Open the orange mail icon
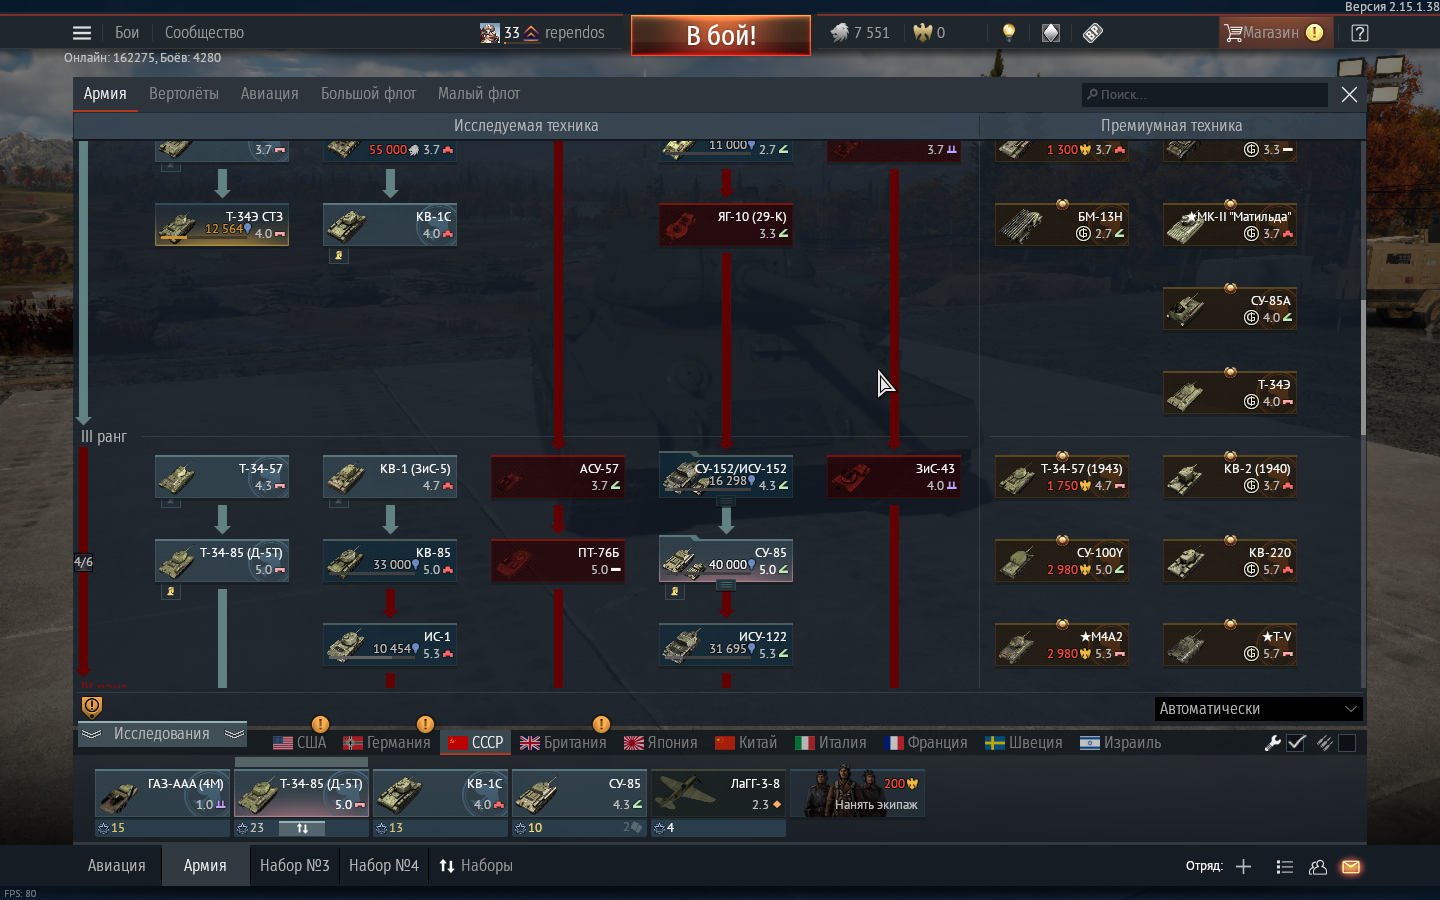The image size is (1440, 900). pyautogui.click(x=1351, y=867)
